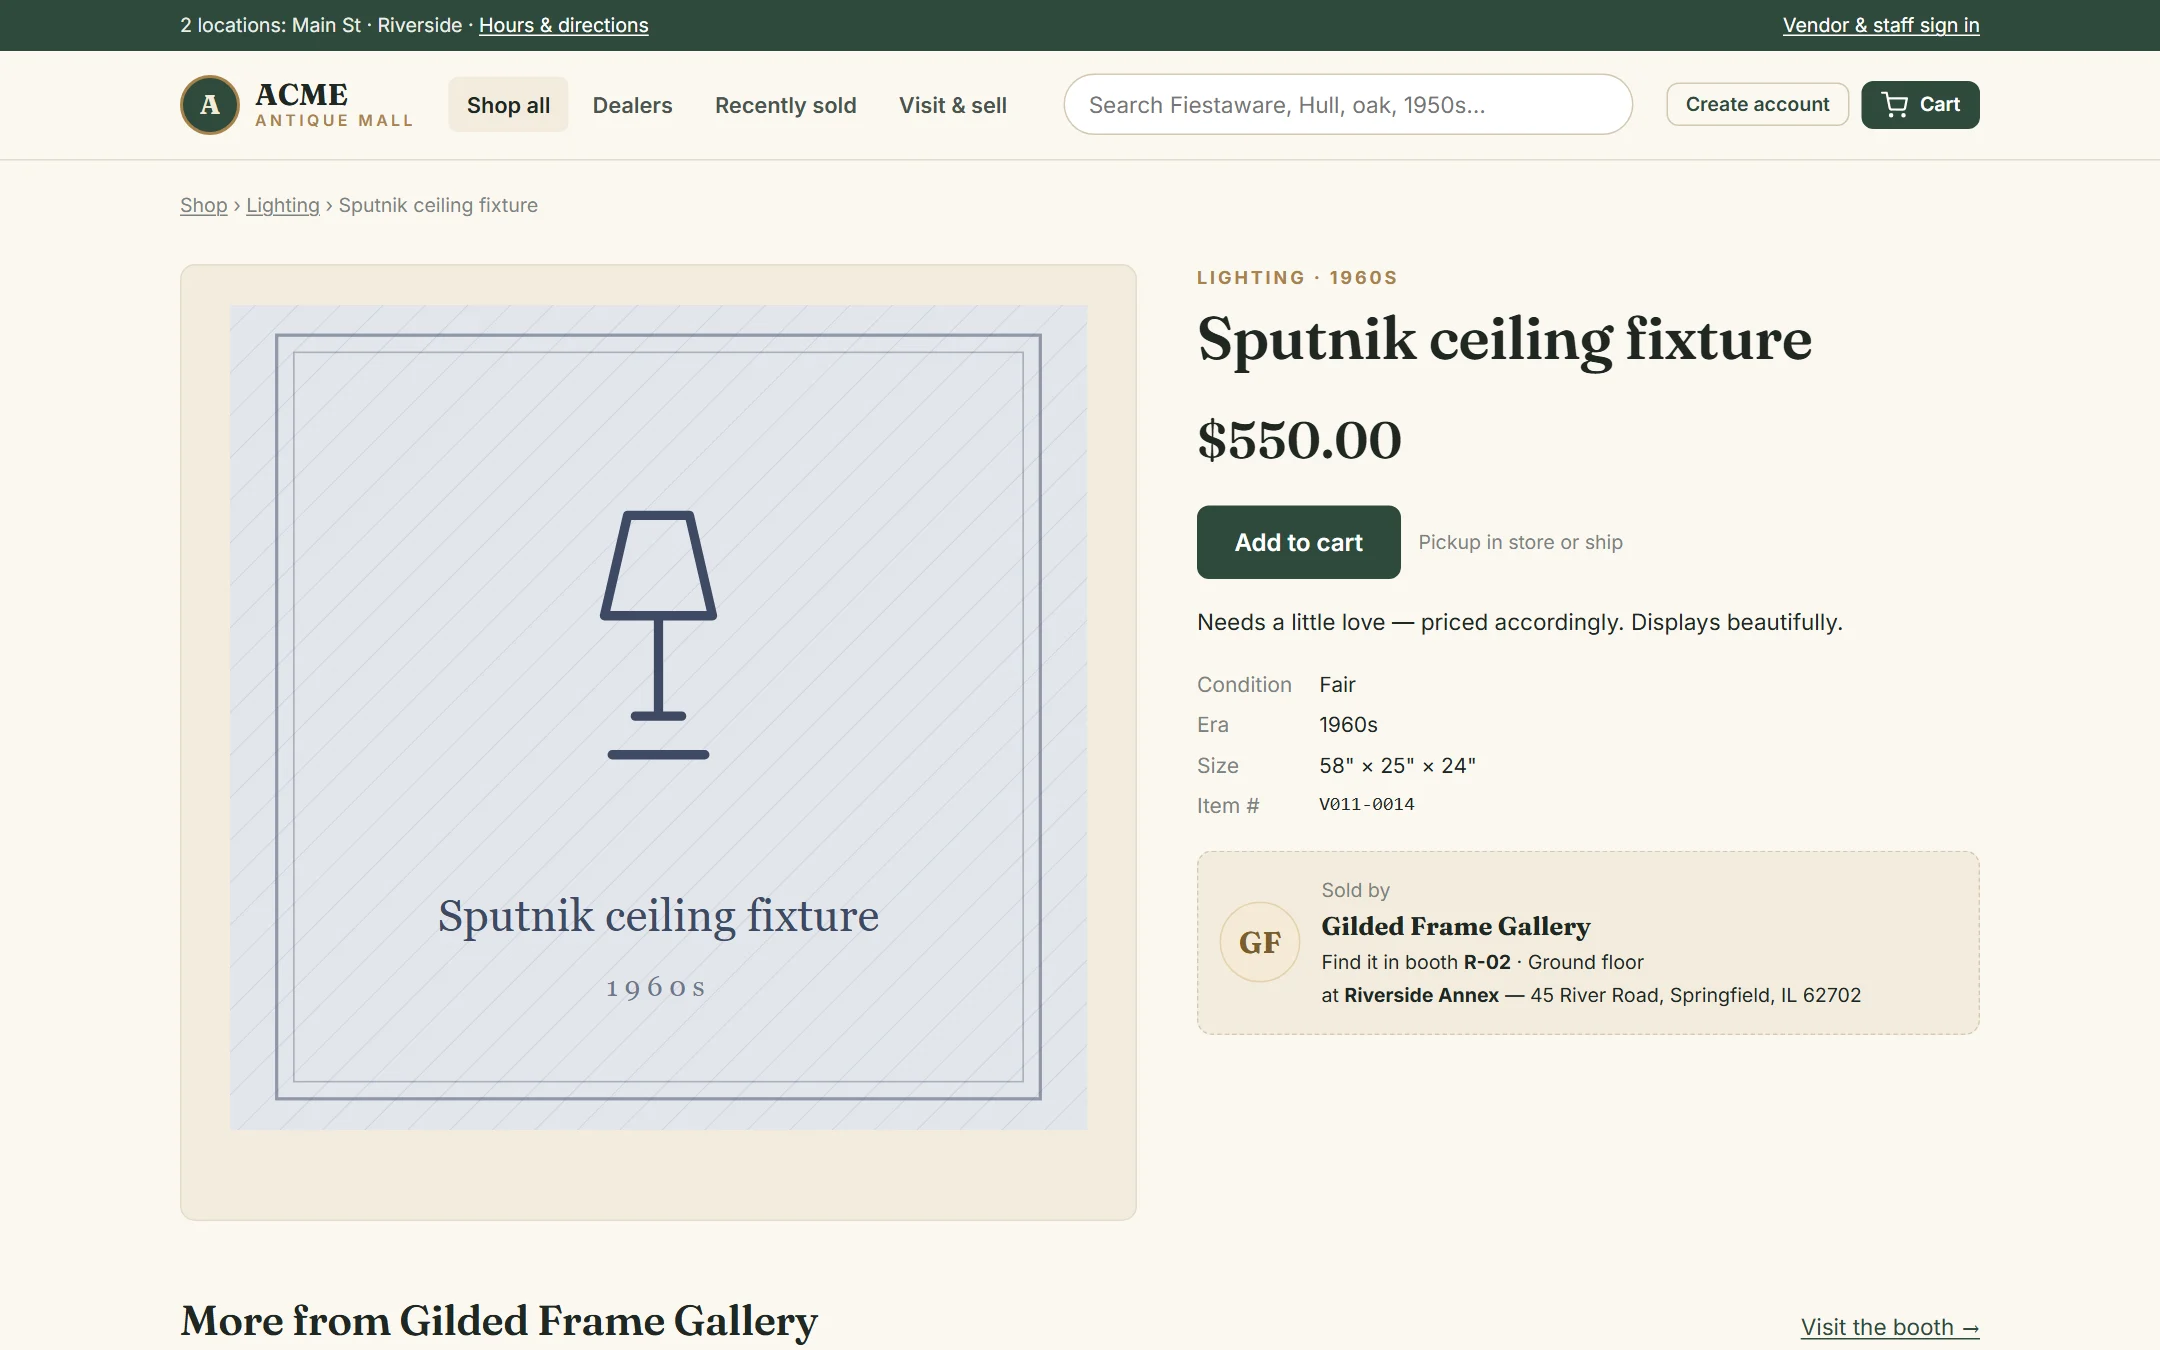
Task: Click the $550.00 price text
Action: 1299,440
